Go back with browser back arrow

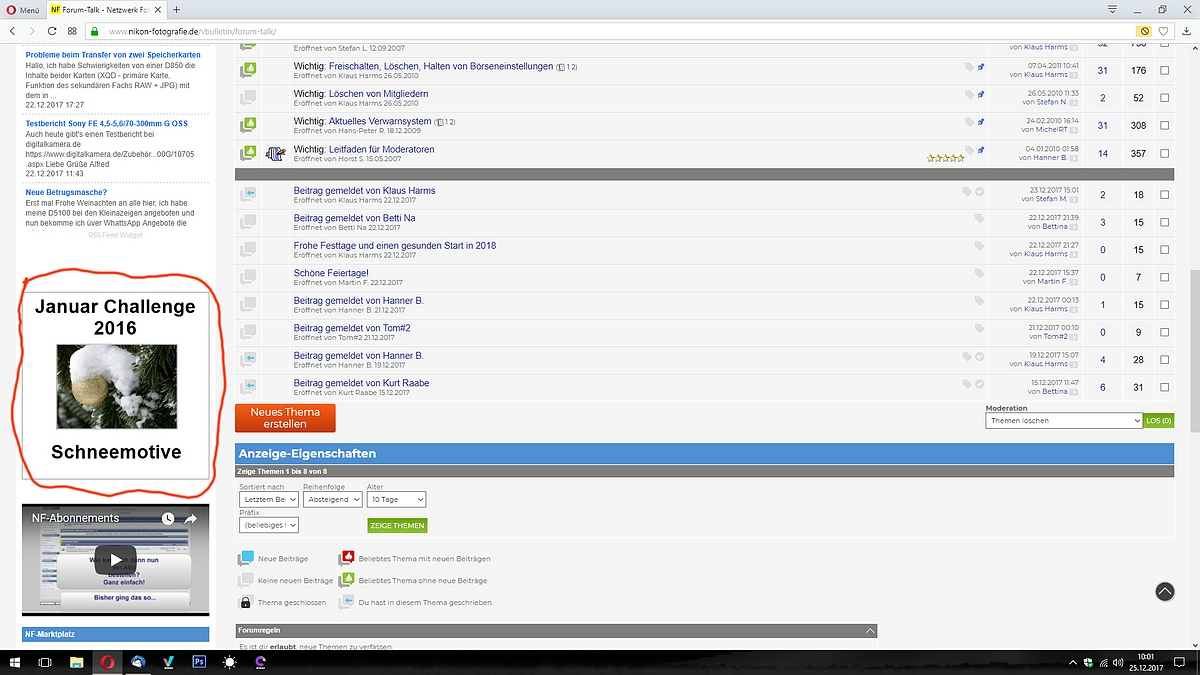pyautogui.click(x=13, y=31)
